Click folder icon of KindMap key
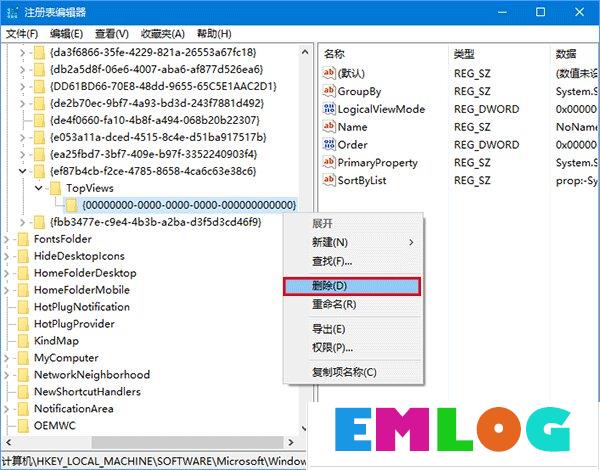This screenshot has height=470, width=600. 23,341
